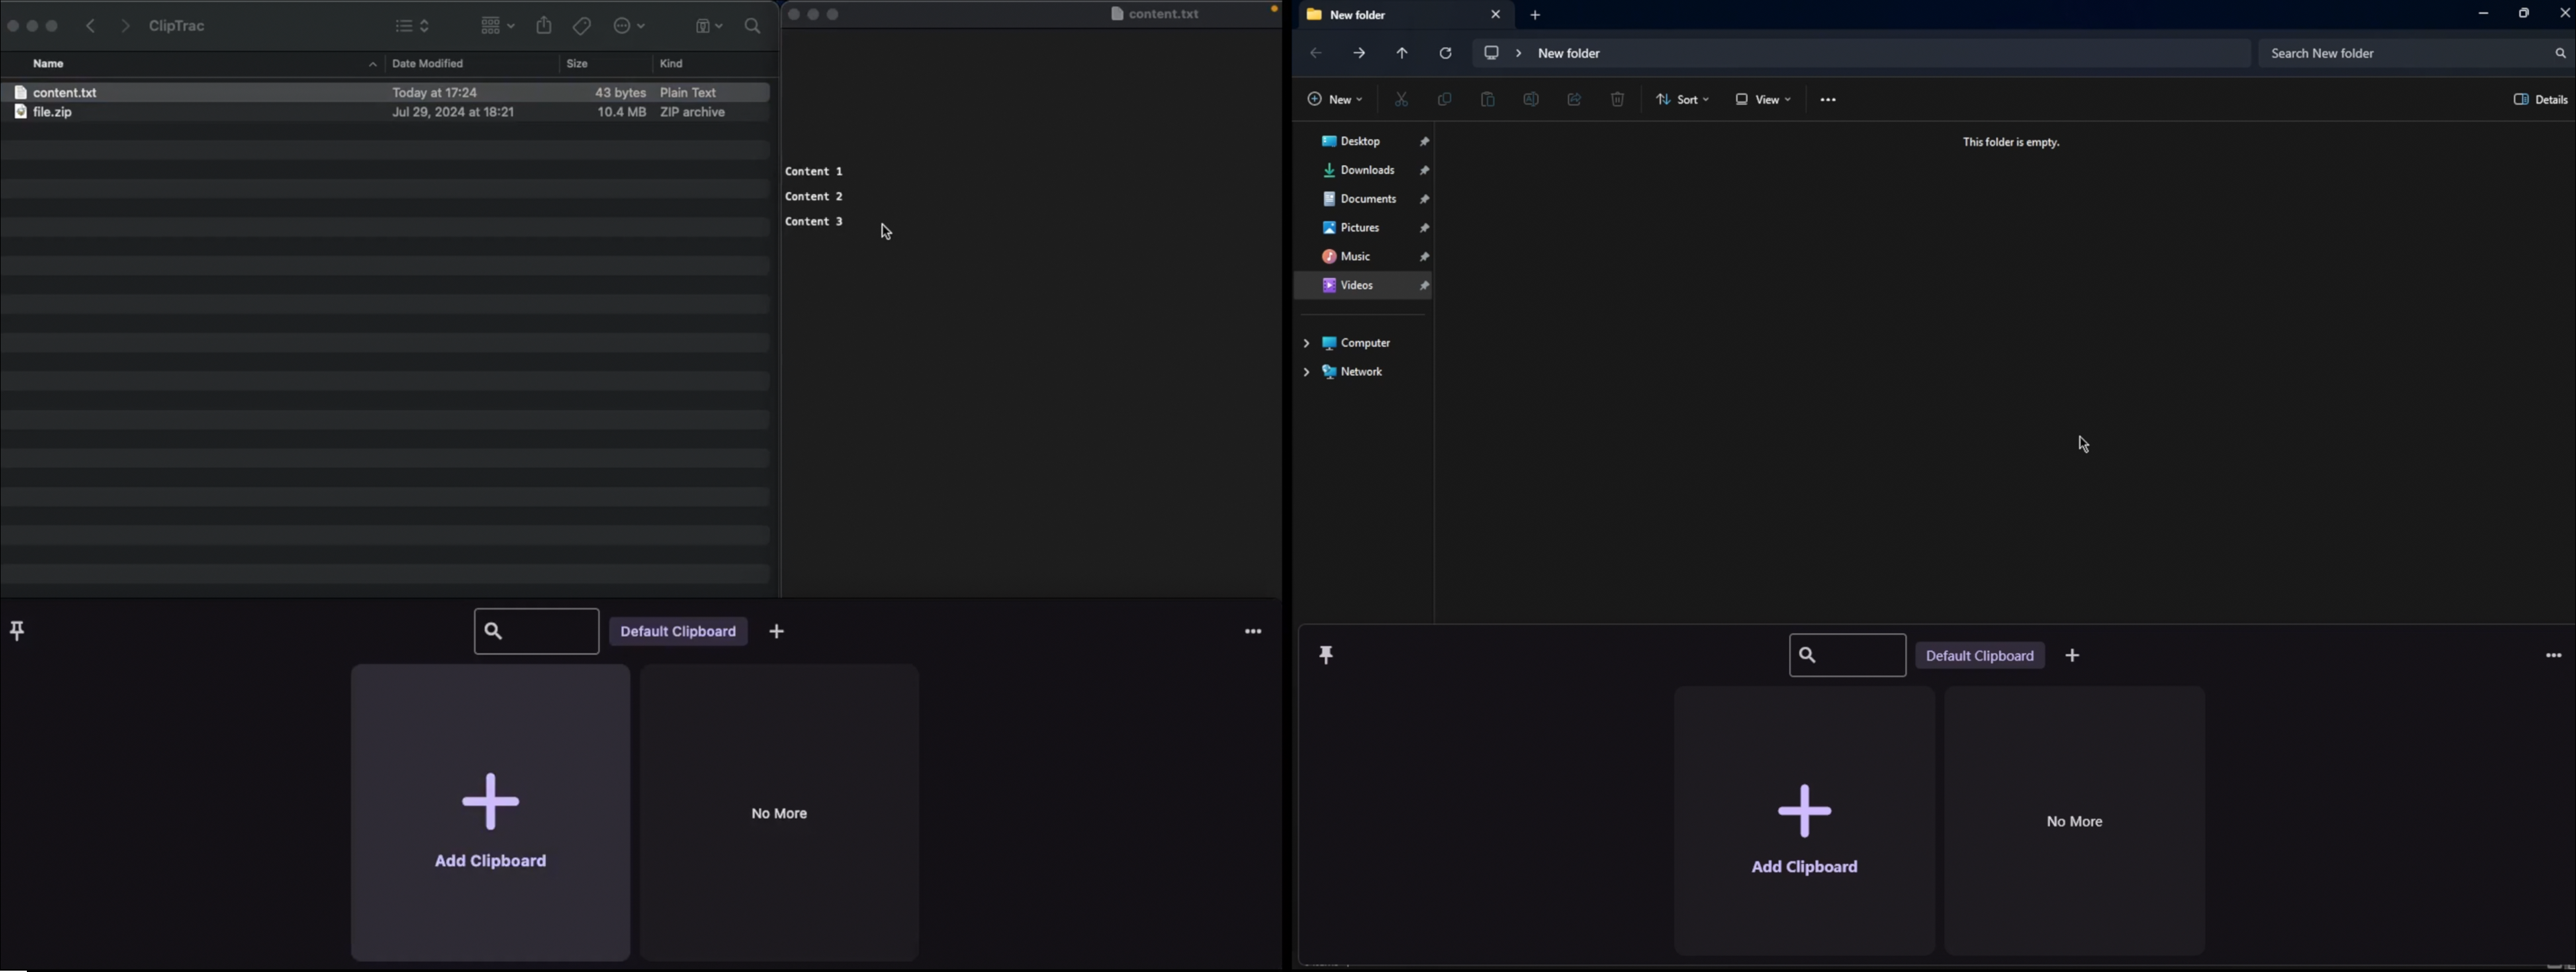This screenshot has height=972, width=2576.
Task: Click the left Add Clipboard card
Action: 490,812
